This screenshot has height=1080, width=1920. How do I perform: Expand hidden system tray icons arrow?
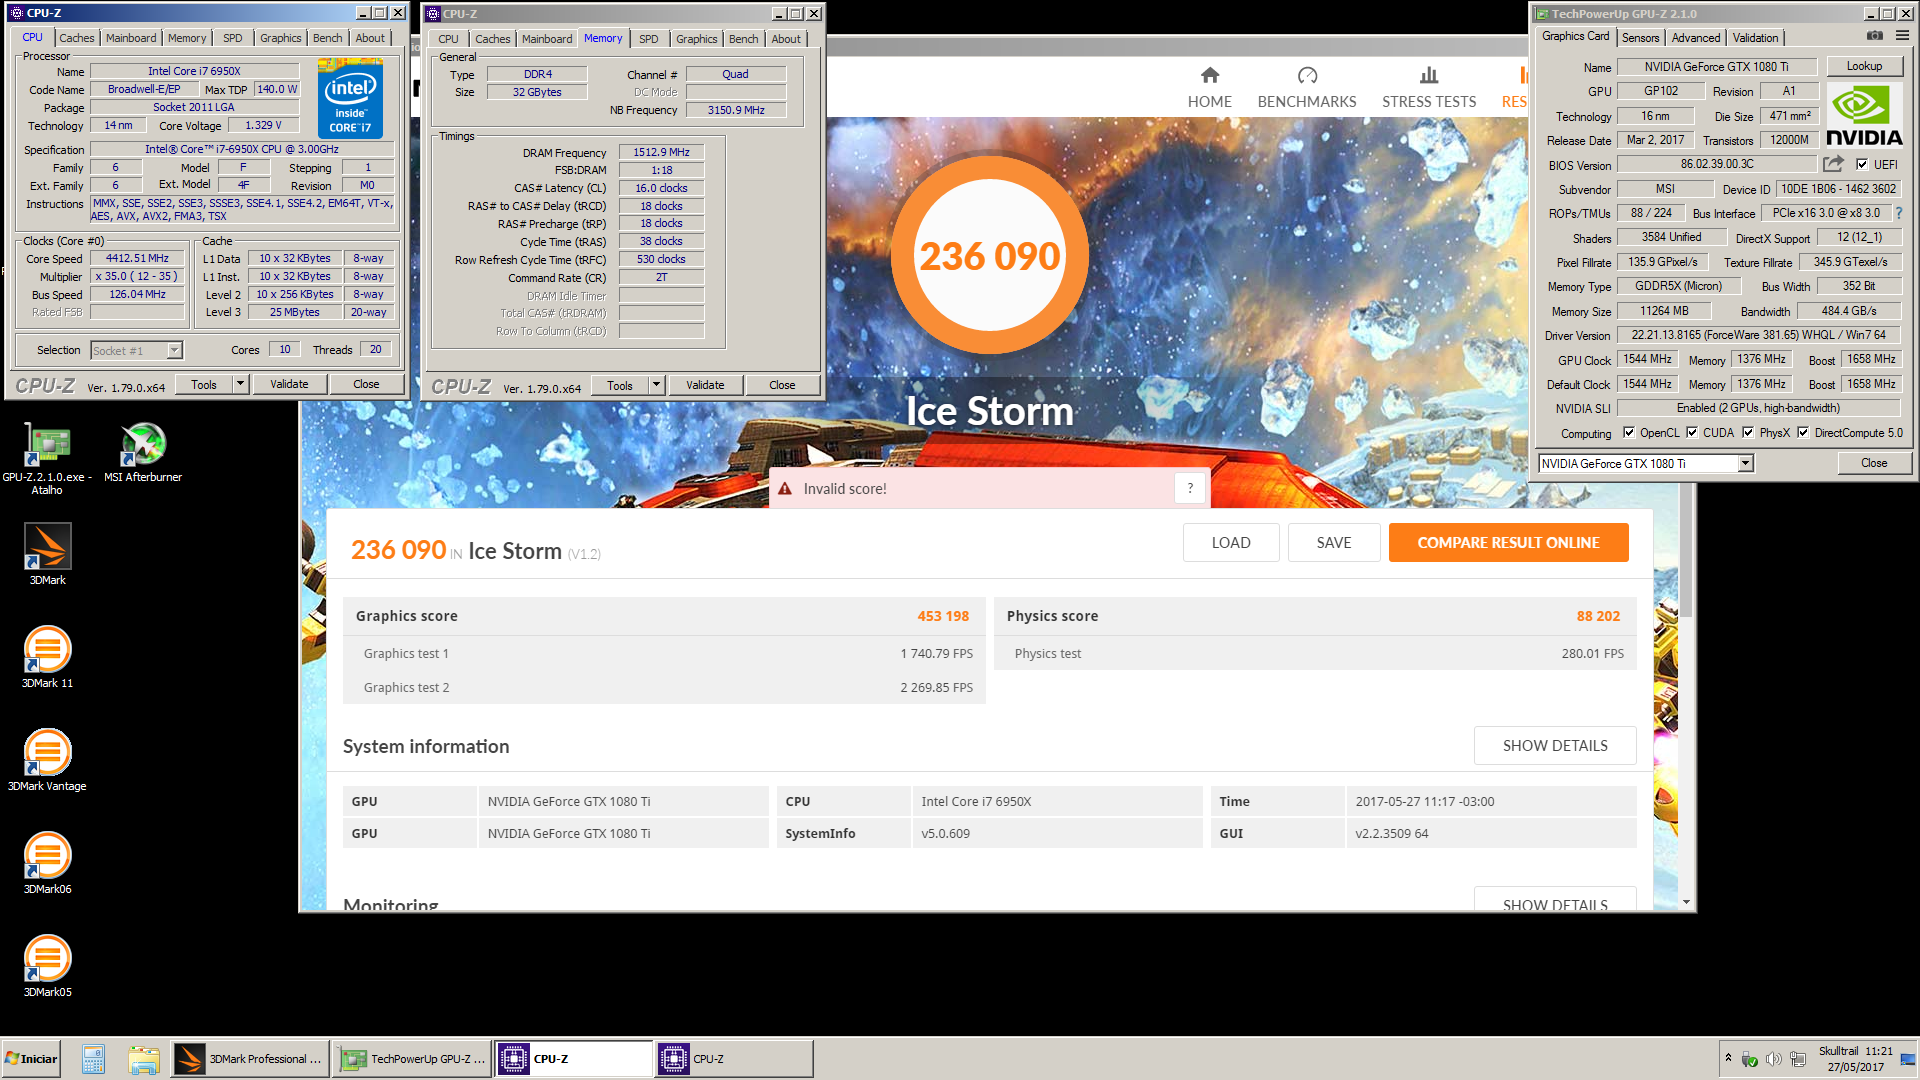point(1728,1058)
